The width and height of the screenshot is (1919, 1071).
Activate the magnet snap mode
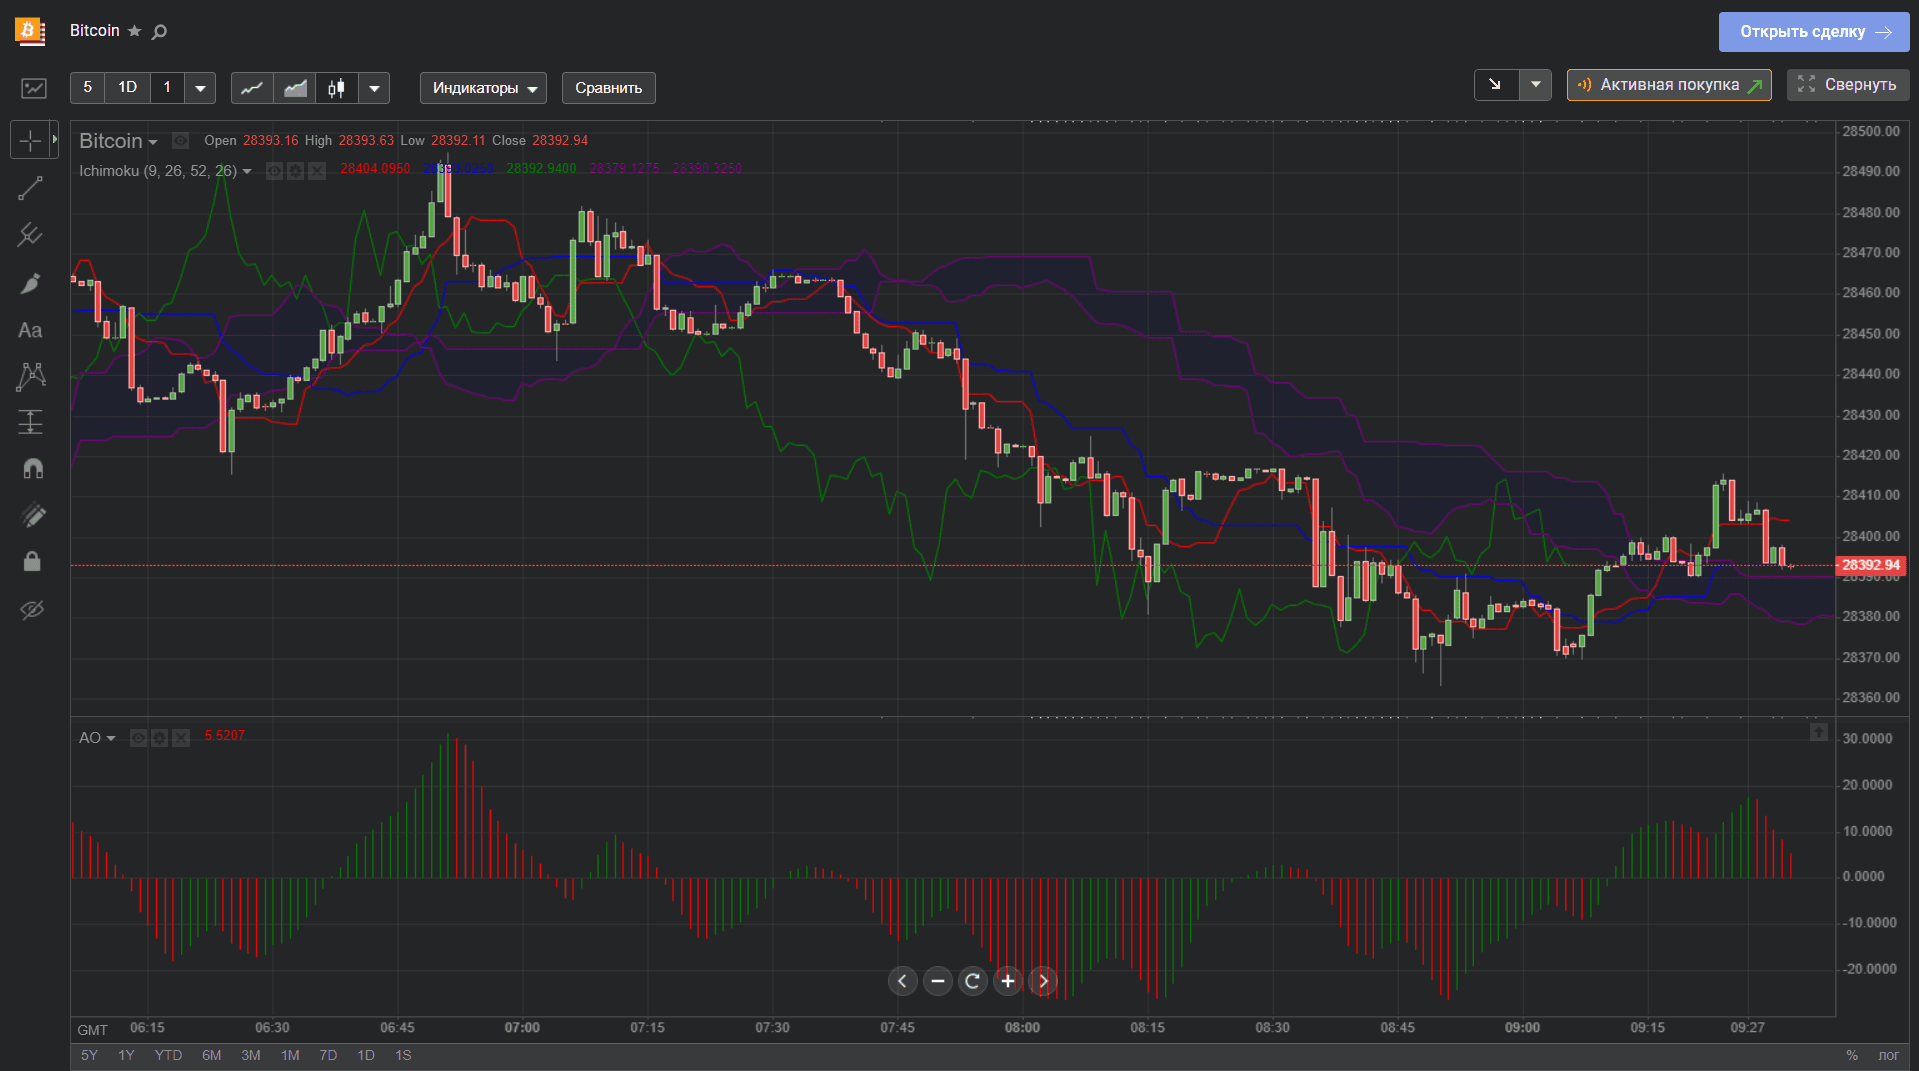(32, 468)
